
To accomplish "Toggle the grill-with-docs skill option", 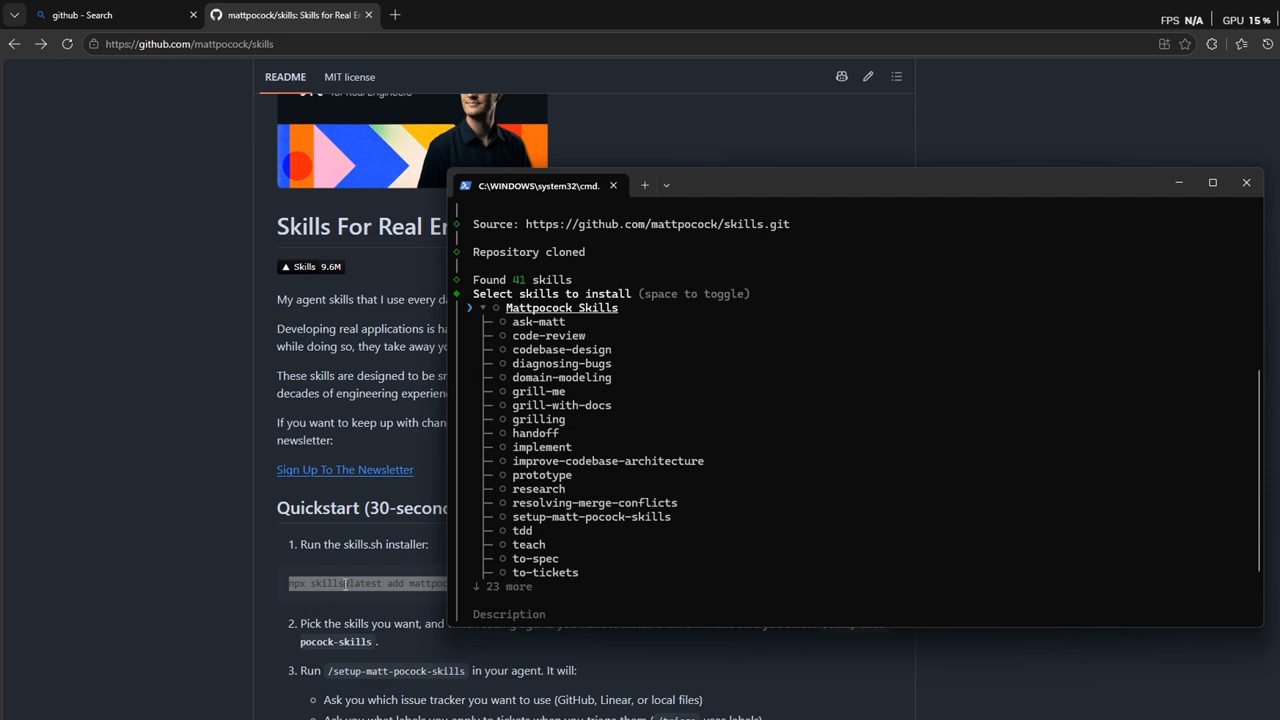I will [503, 406].
